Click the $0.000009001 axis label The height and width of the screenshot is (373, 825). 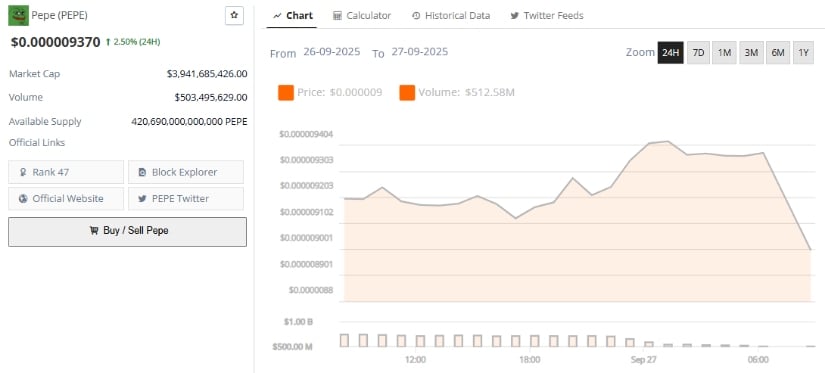click(x=306, y=238)
